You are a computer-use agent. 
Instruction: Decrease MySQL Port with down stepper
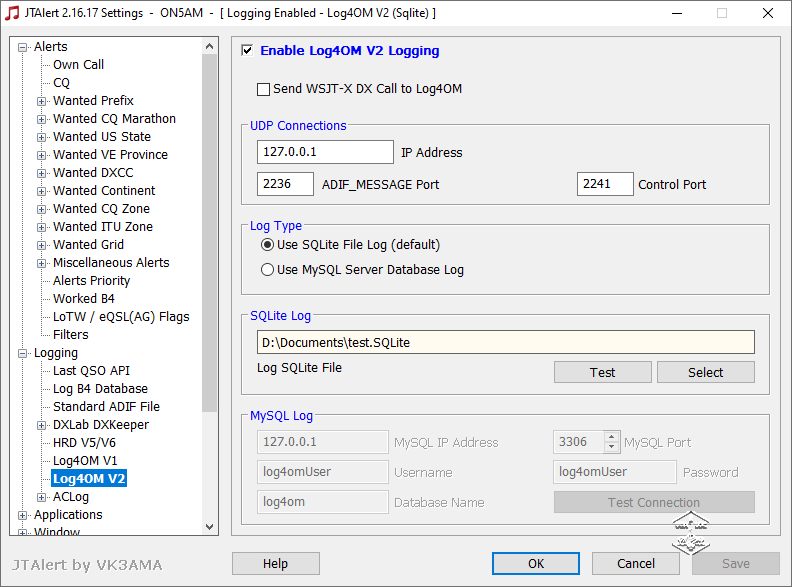pos(612,447)
